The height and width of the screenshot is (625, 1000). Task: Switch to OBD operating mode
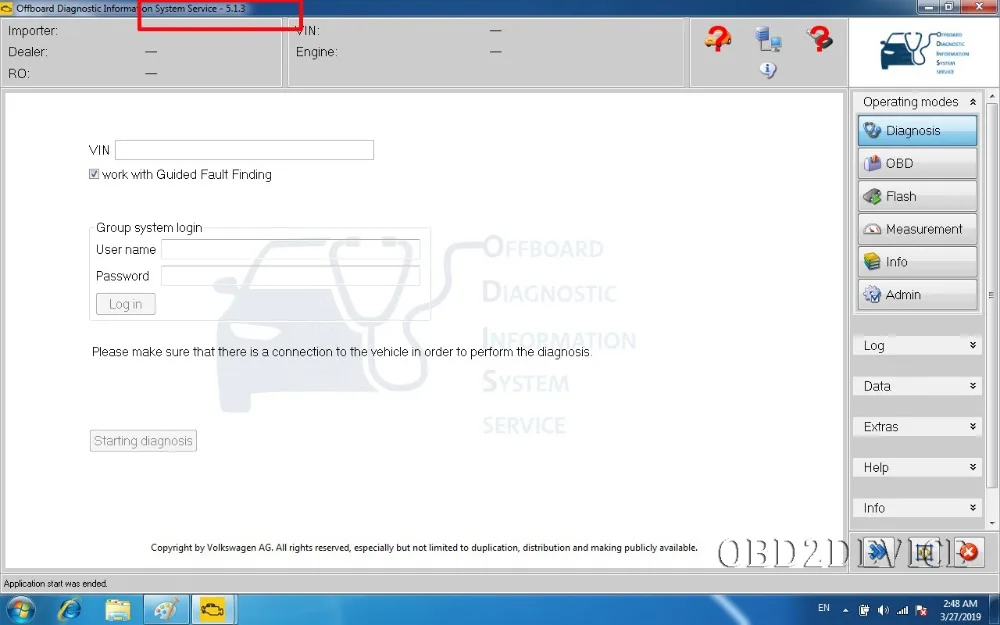coord(917,163)
